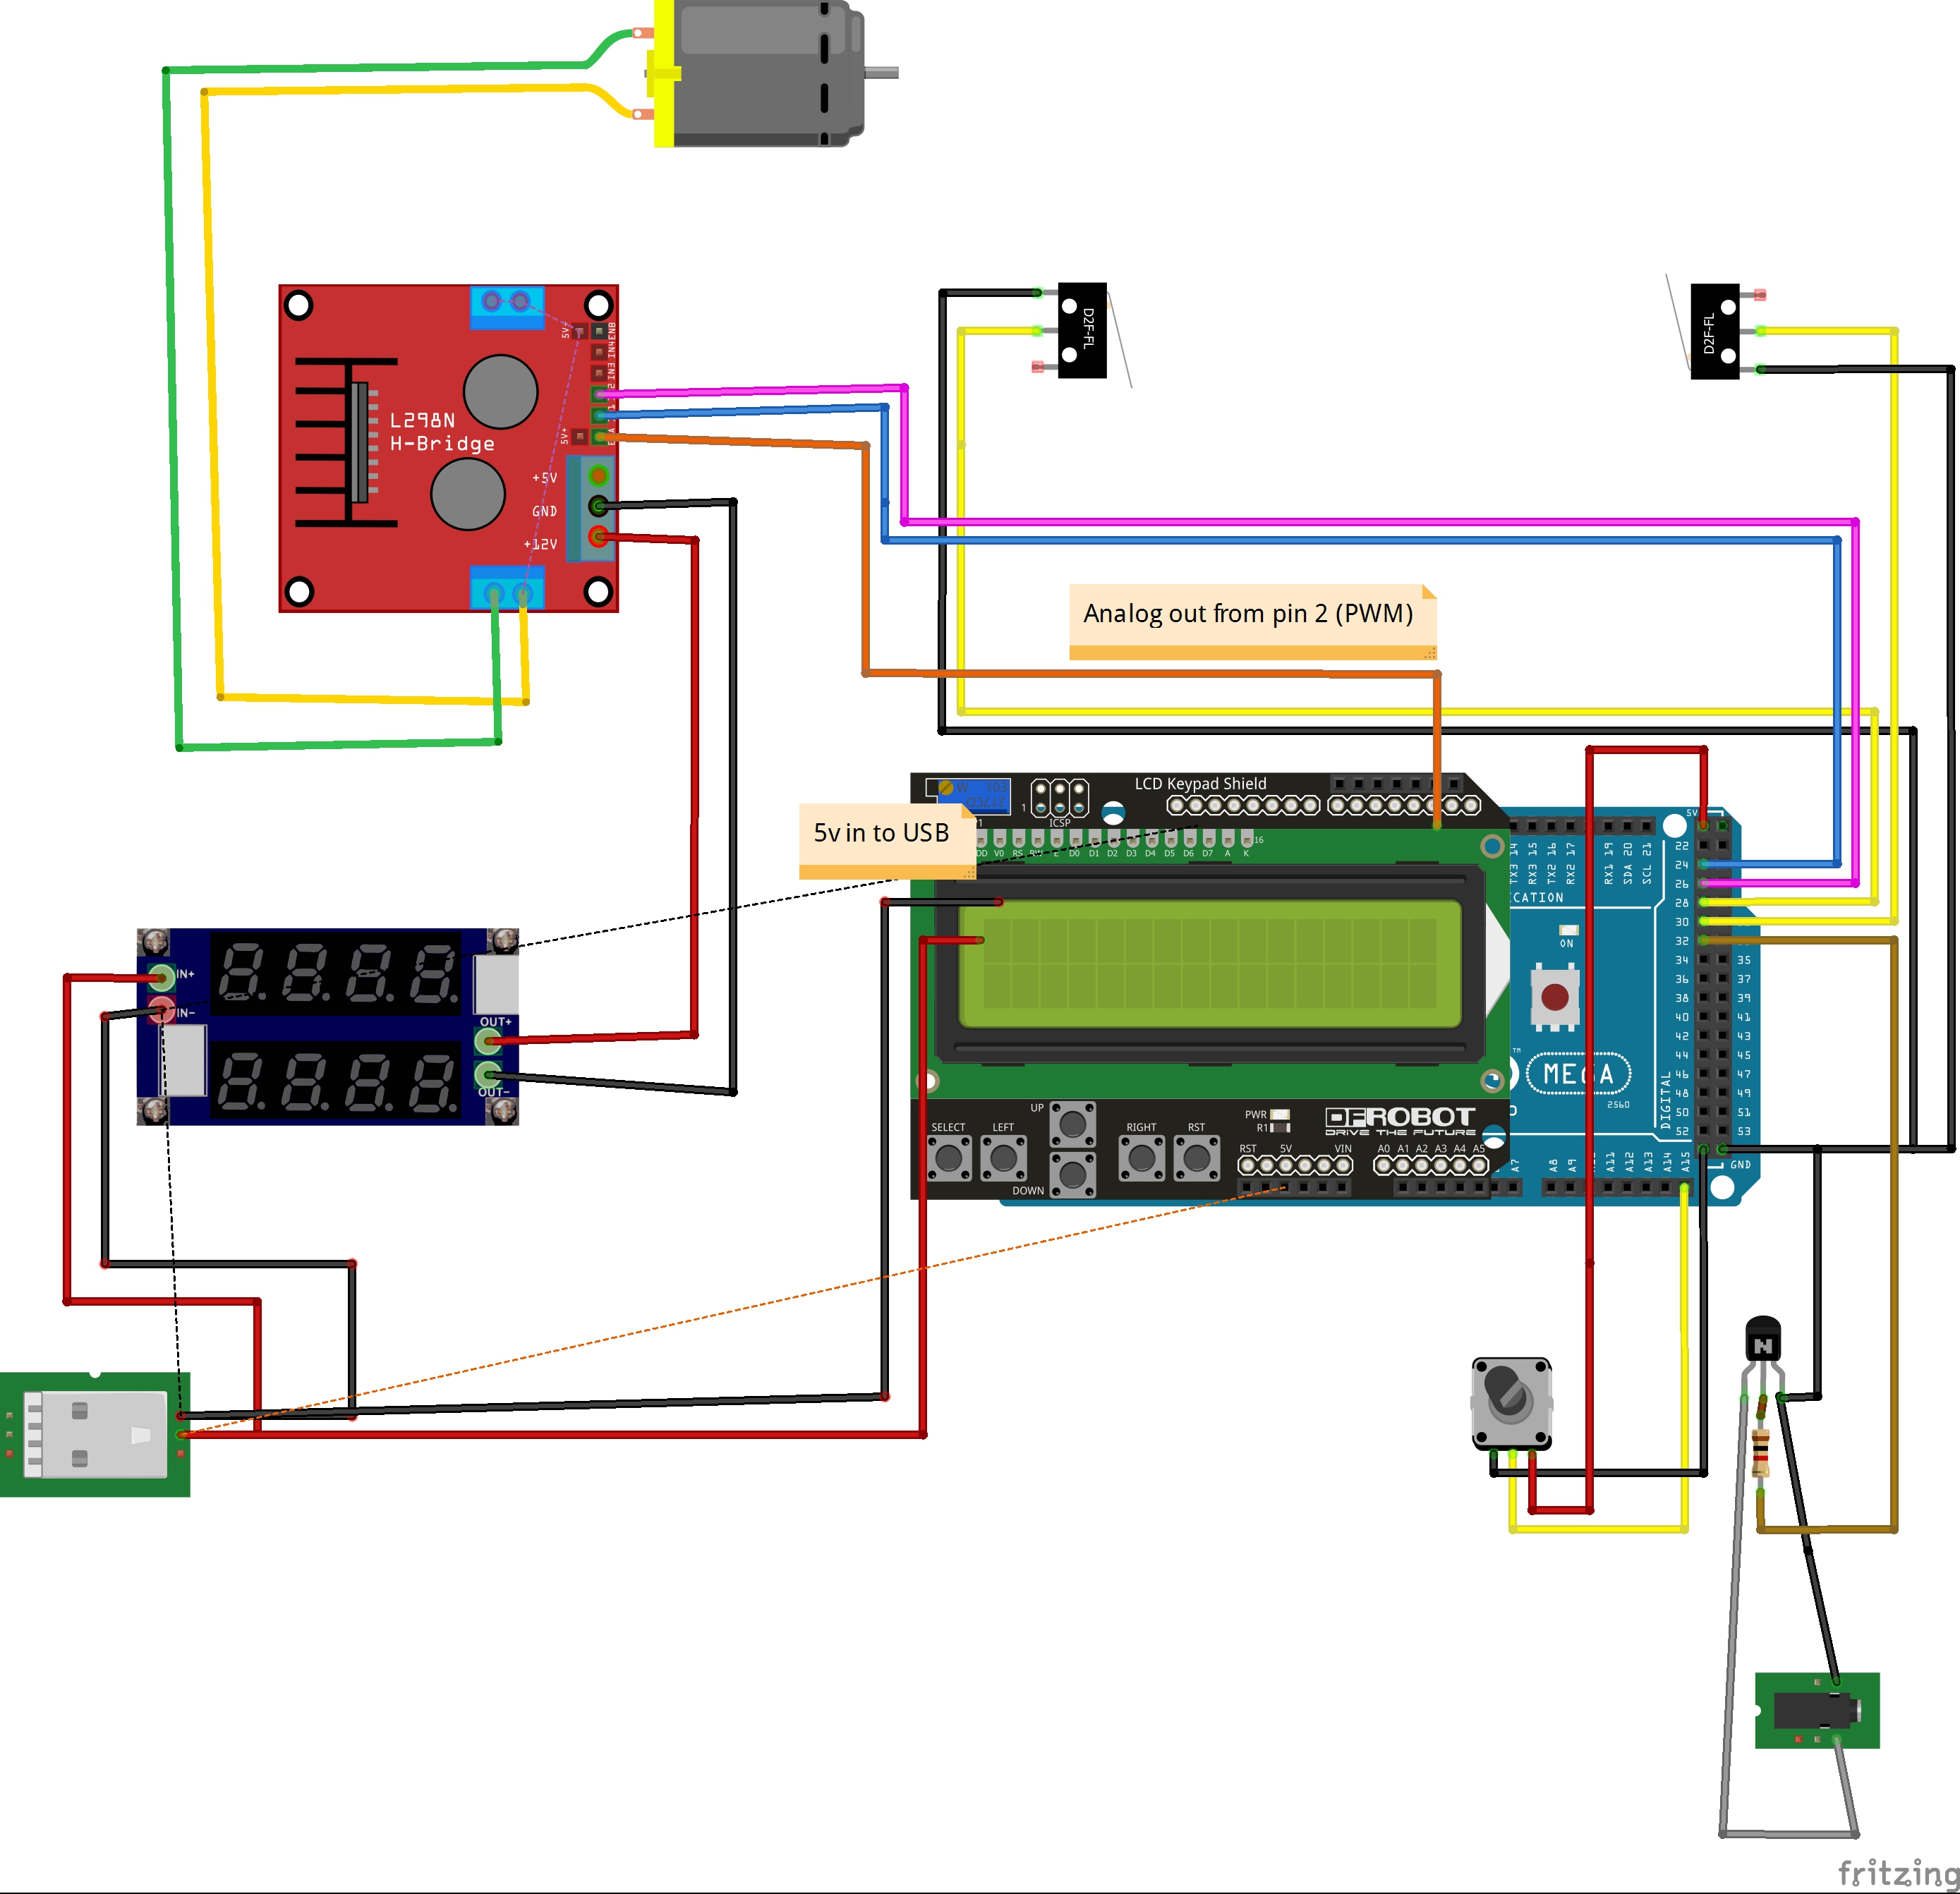Click the green LCD display screen

(1209, 964)
